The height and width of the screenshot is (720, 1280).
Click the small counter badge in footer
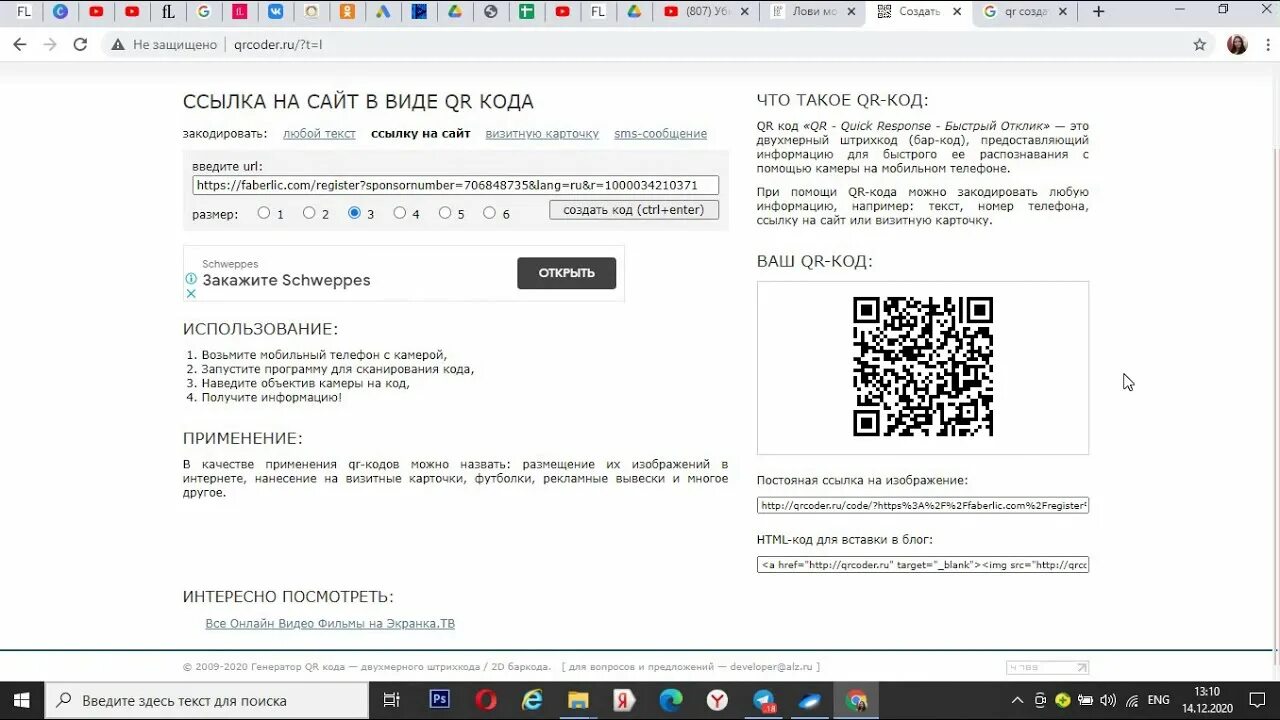(1047, 667)
